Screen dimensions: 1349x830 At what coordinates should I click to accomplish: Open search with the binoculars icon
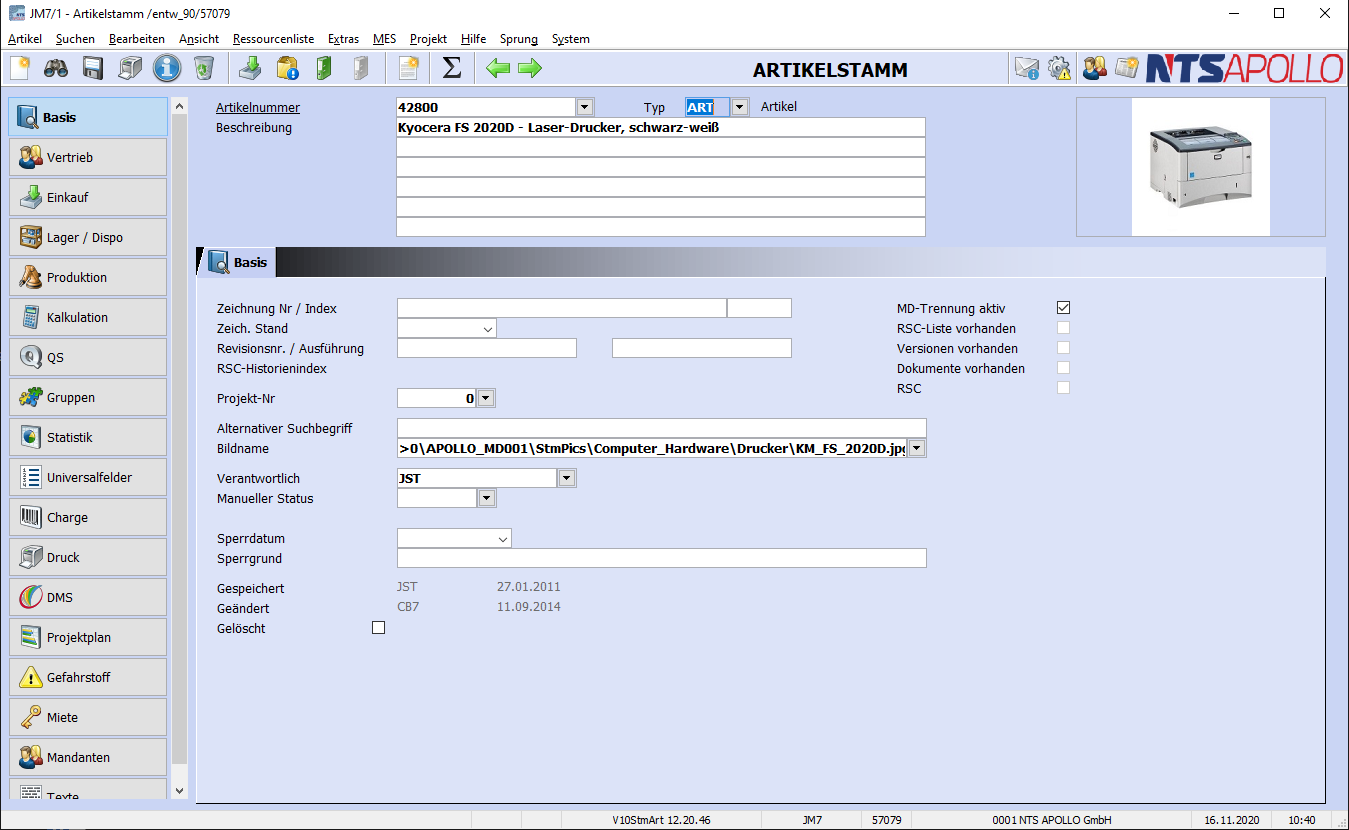56,68
